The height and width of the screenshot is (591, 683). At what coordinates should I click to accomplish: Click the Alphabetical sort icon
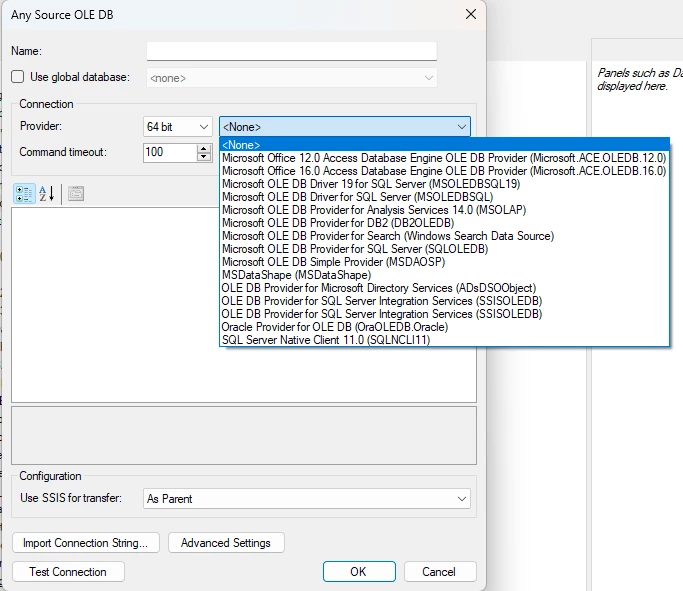pyautogui.click(x=47, y=194)
